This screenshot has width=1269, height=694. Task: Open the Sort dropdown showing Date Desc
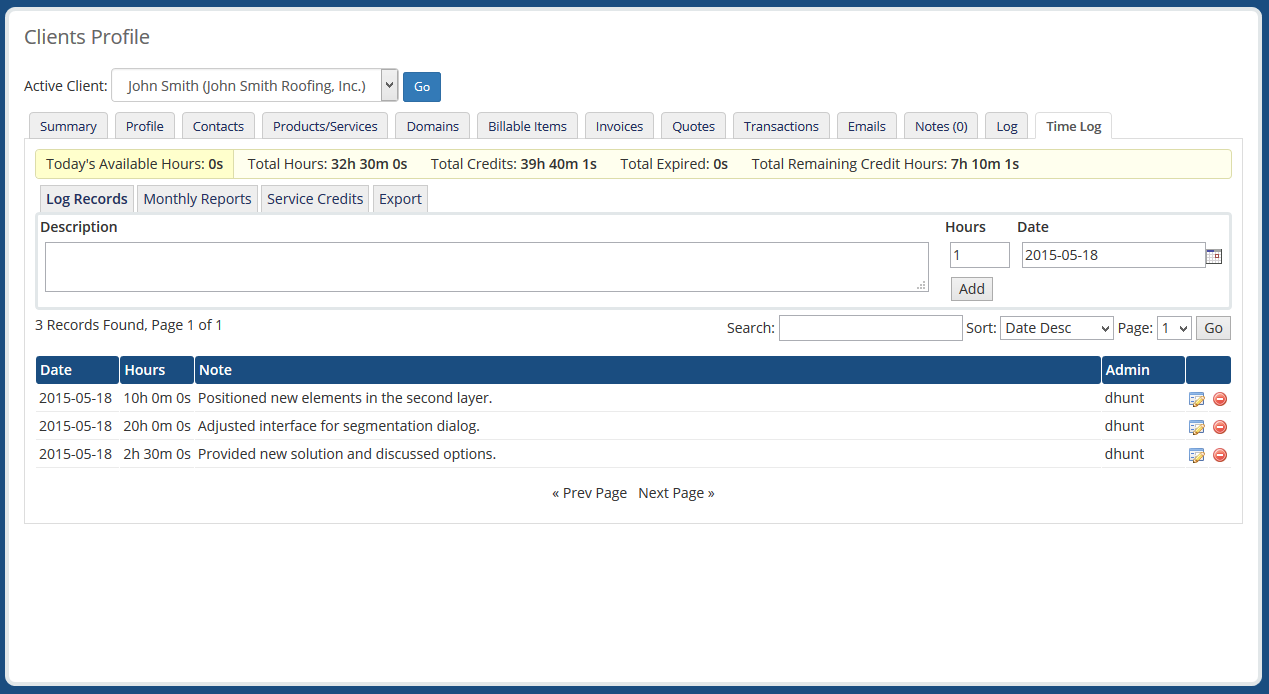pyautogui.click(x=1056, y=327)
